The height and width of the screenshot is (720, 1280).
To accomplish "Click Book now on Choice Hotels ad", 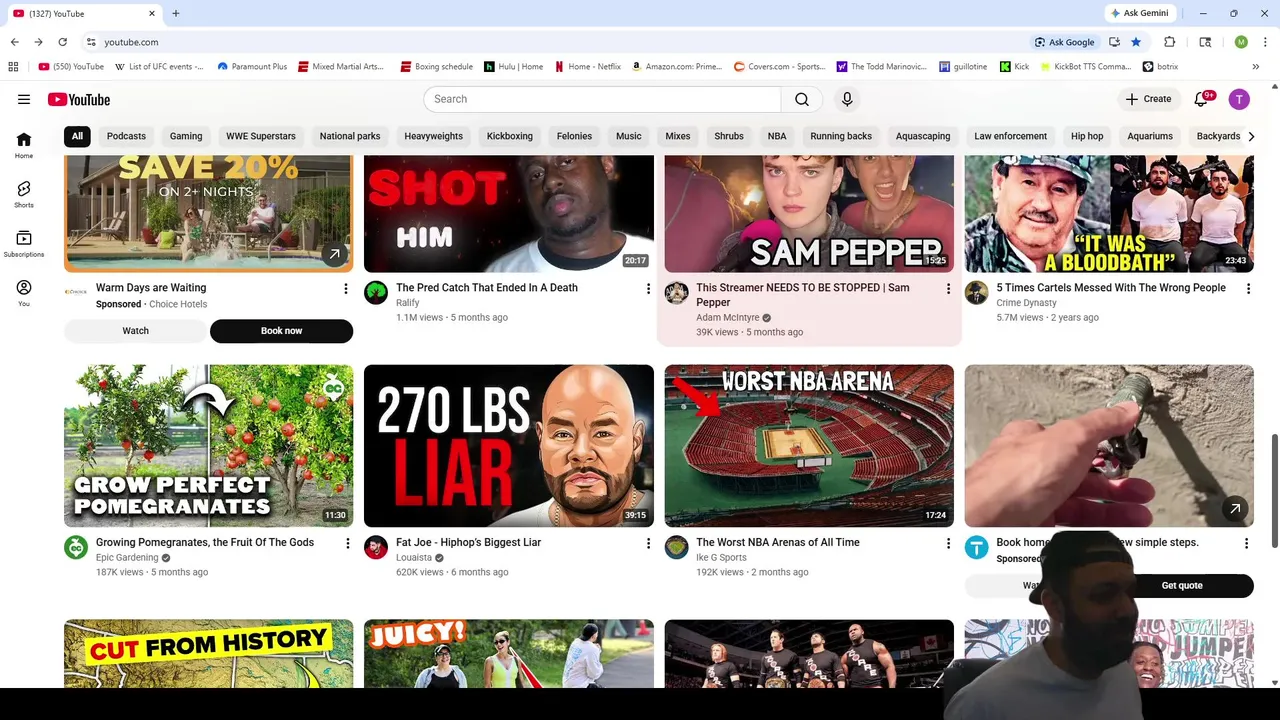I will (x=281, y=331).
